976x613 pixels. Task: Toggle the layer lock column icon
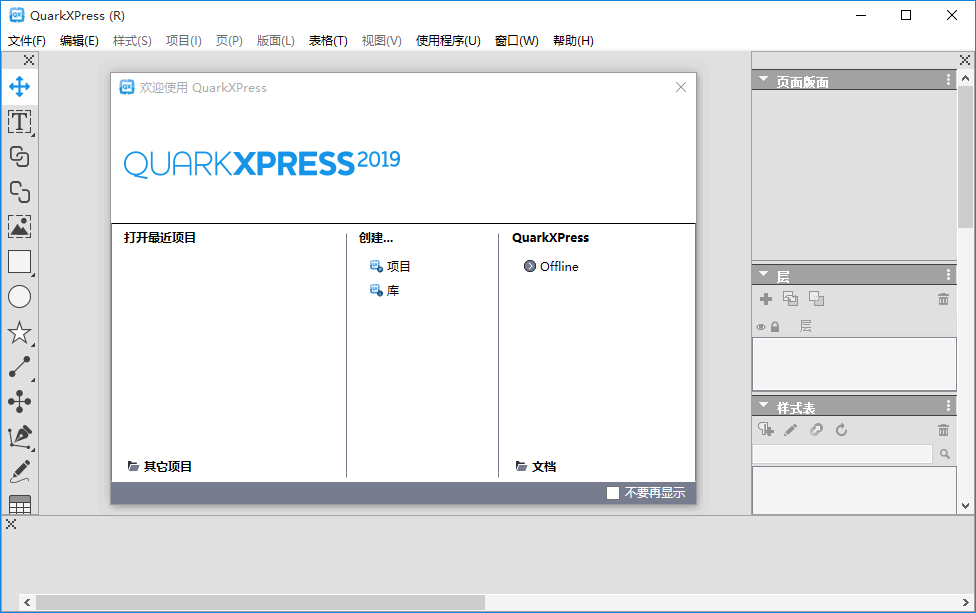775,327
